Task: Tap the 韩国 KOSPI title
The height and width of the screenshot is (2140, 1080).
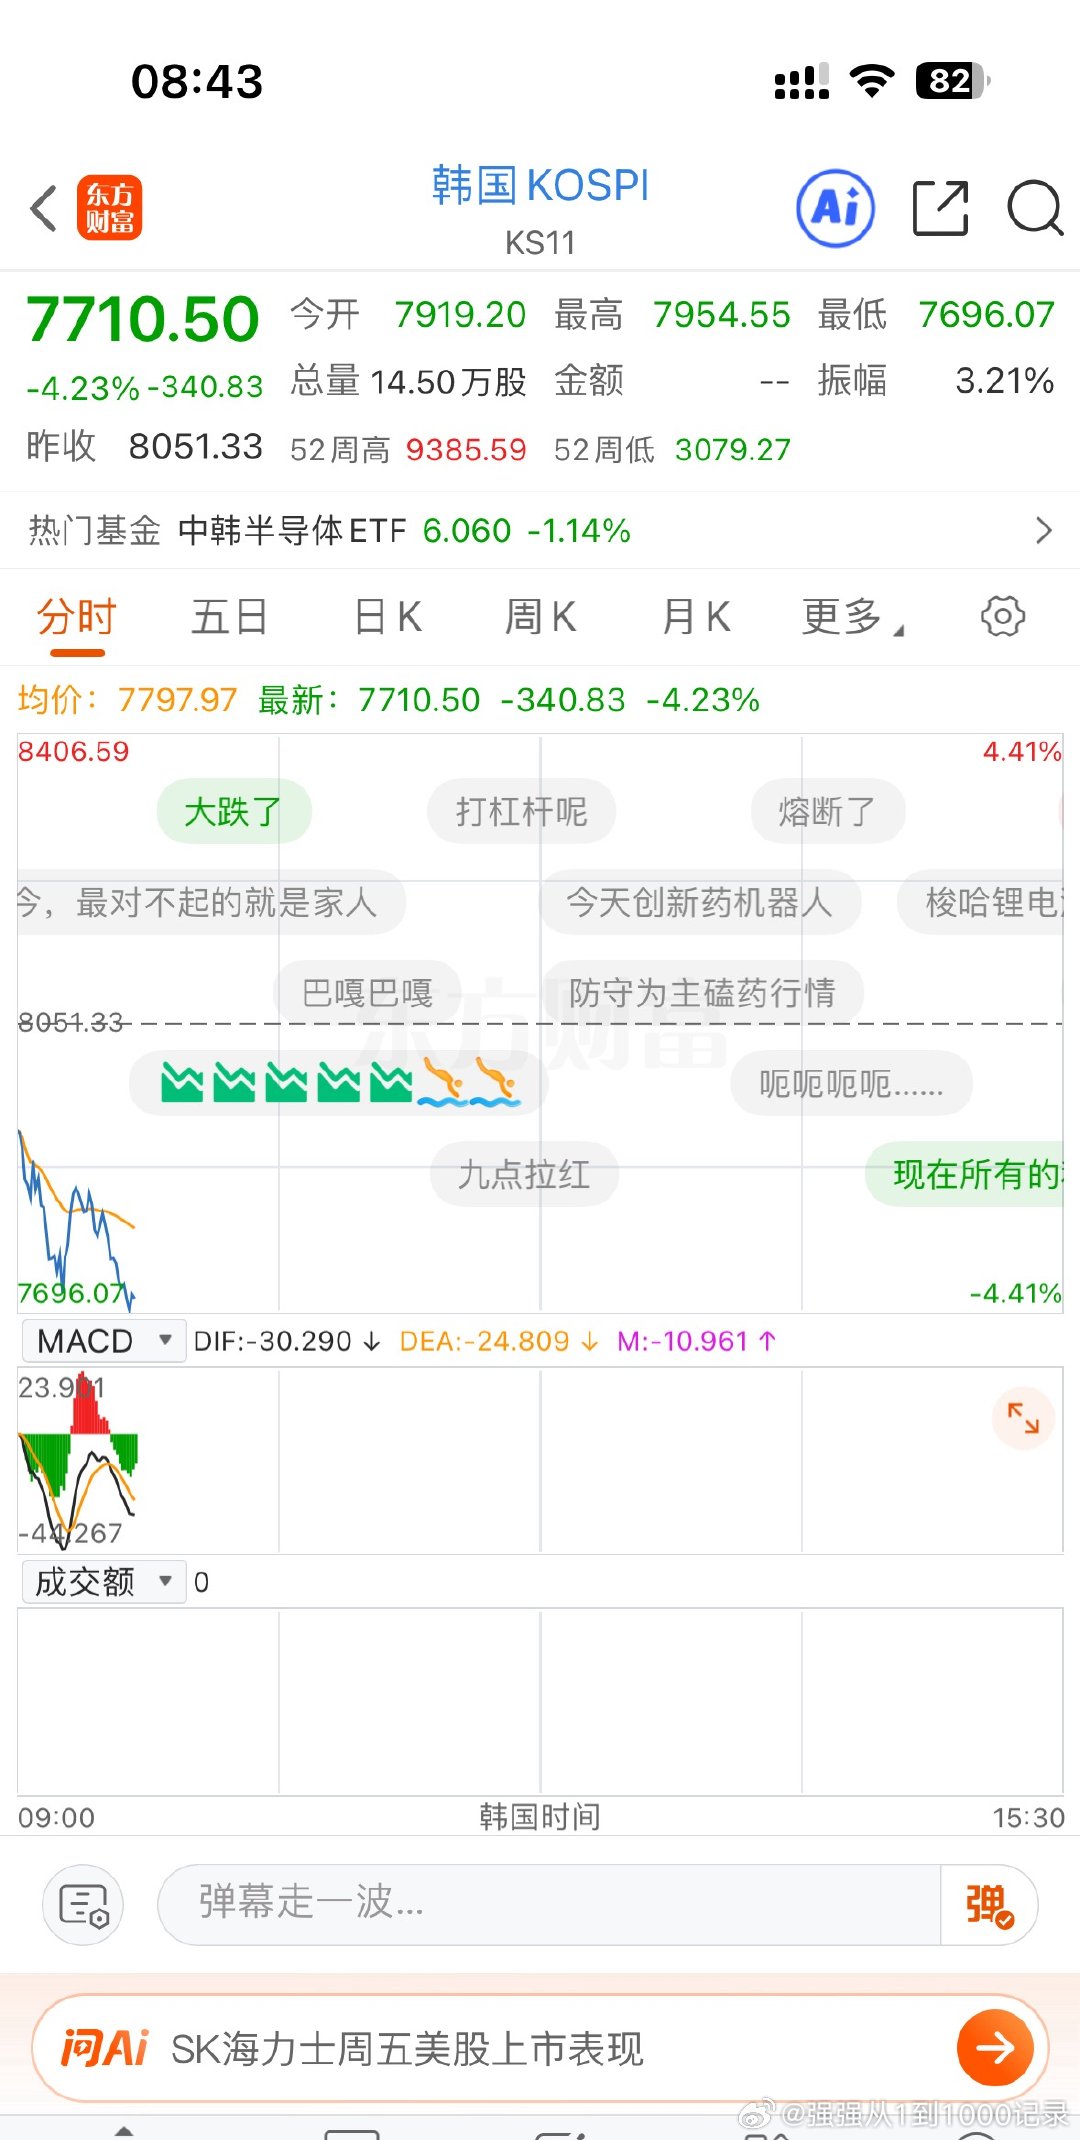Action: pos(540,186)
